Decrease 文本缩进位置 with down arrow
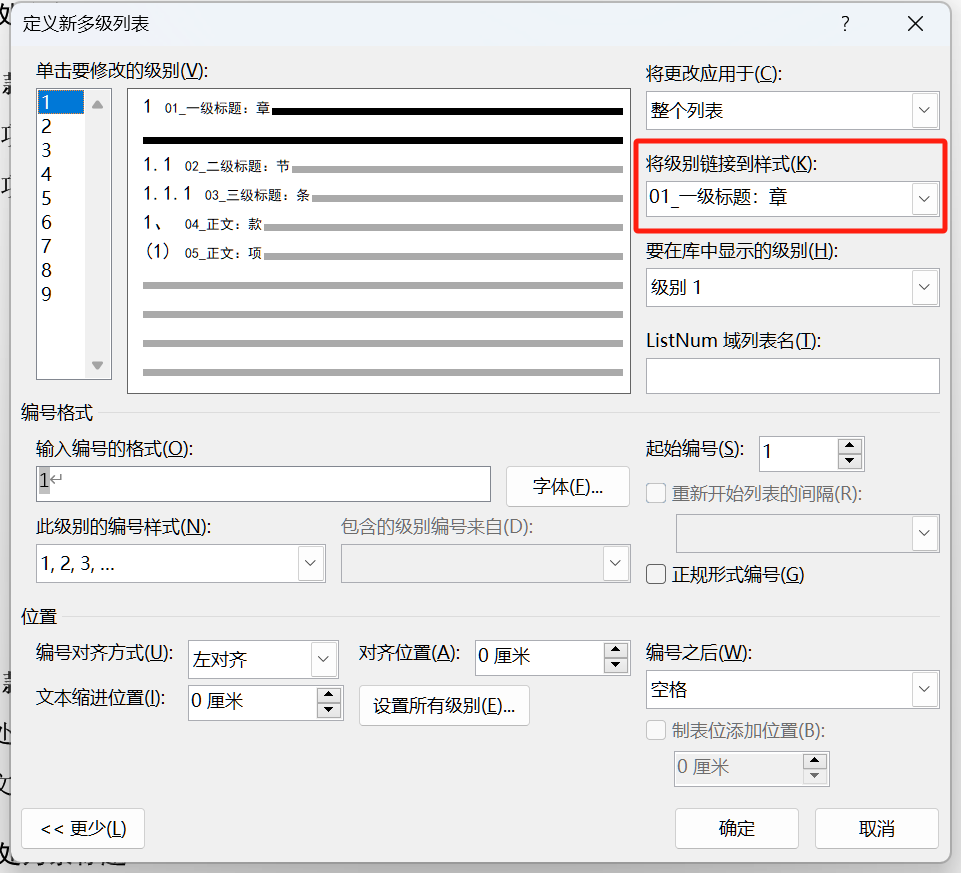Image resolution: width=961 pixels, height=873 pixels. point(329,710)
